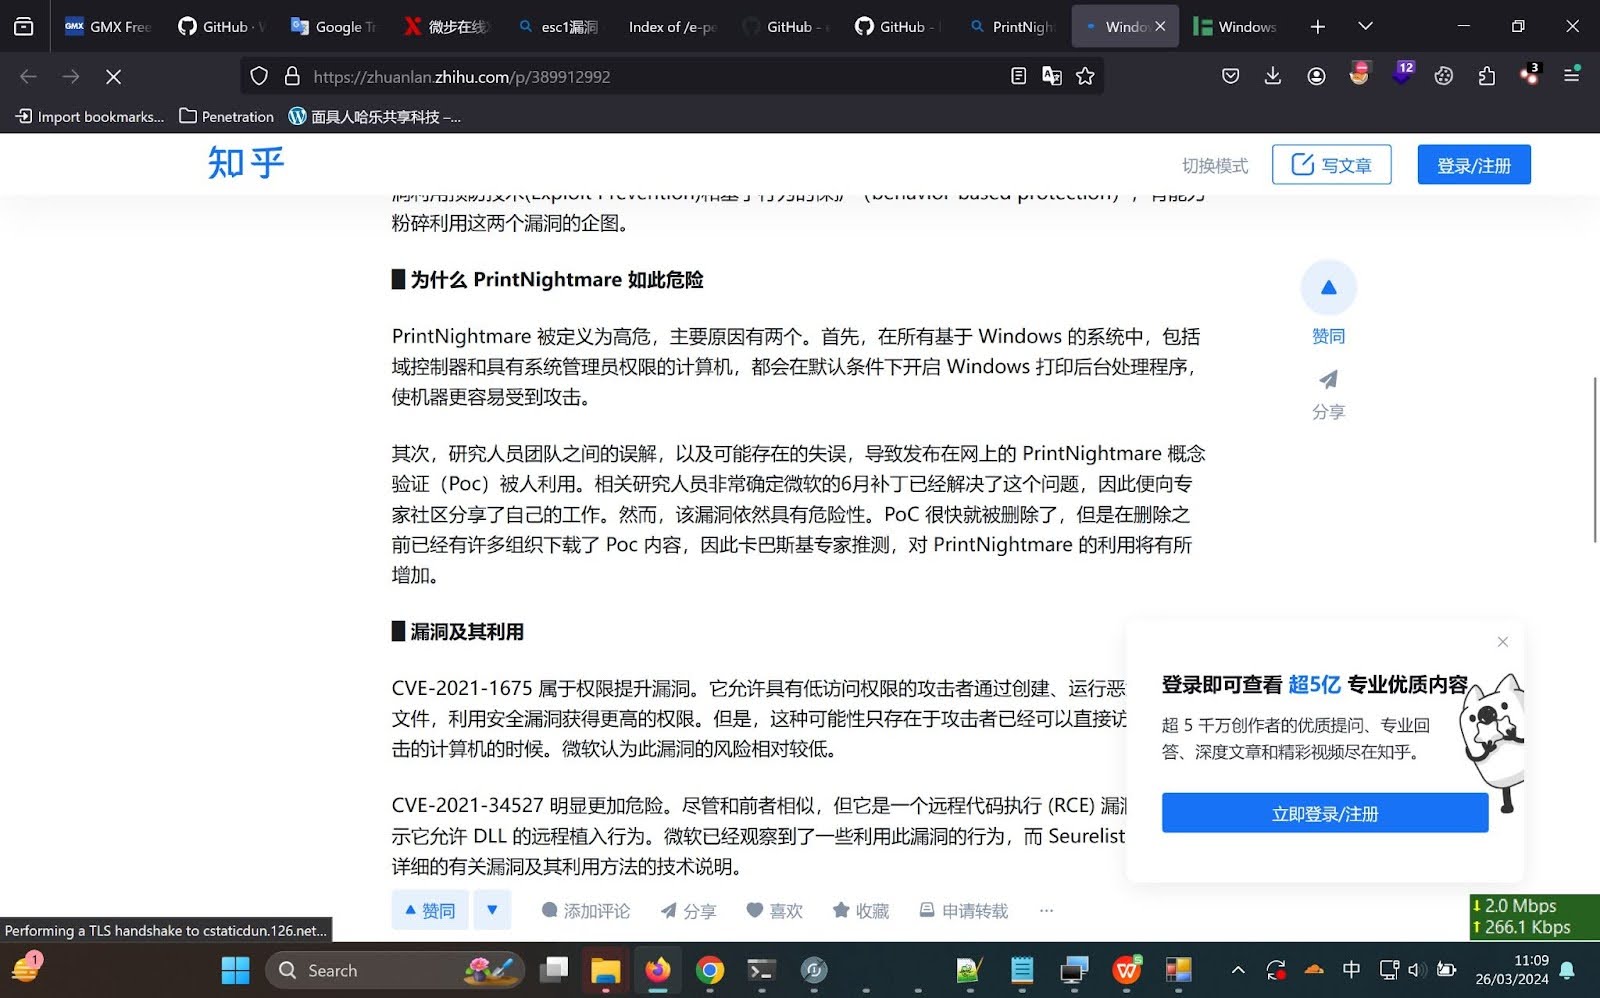
Task: Open the downvote arrow next to 赞同
Action: (x=492, y=910)
